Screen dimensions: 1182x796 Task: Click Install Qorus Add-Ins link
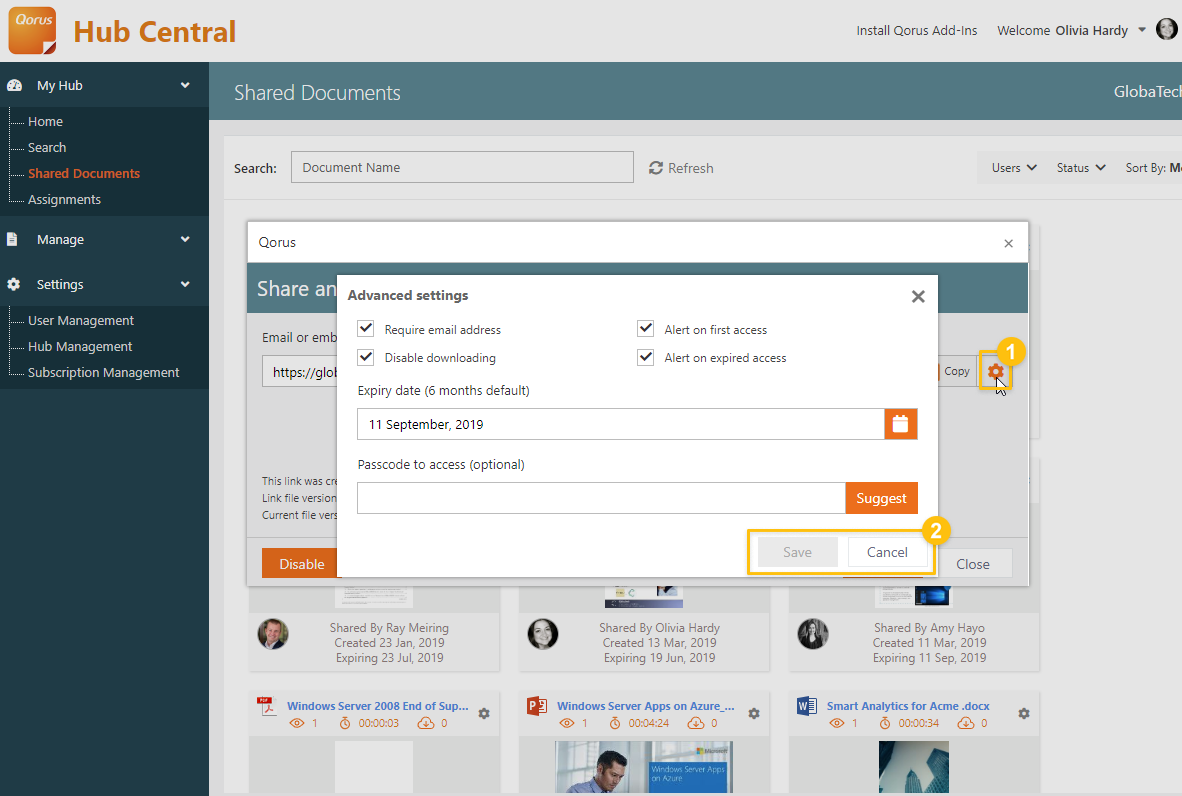(917, 30)
